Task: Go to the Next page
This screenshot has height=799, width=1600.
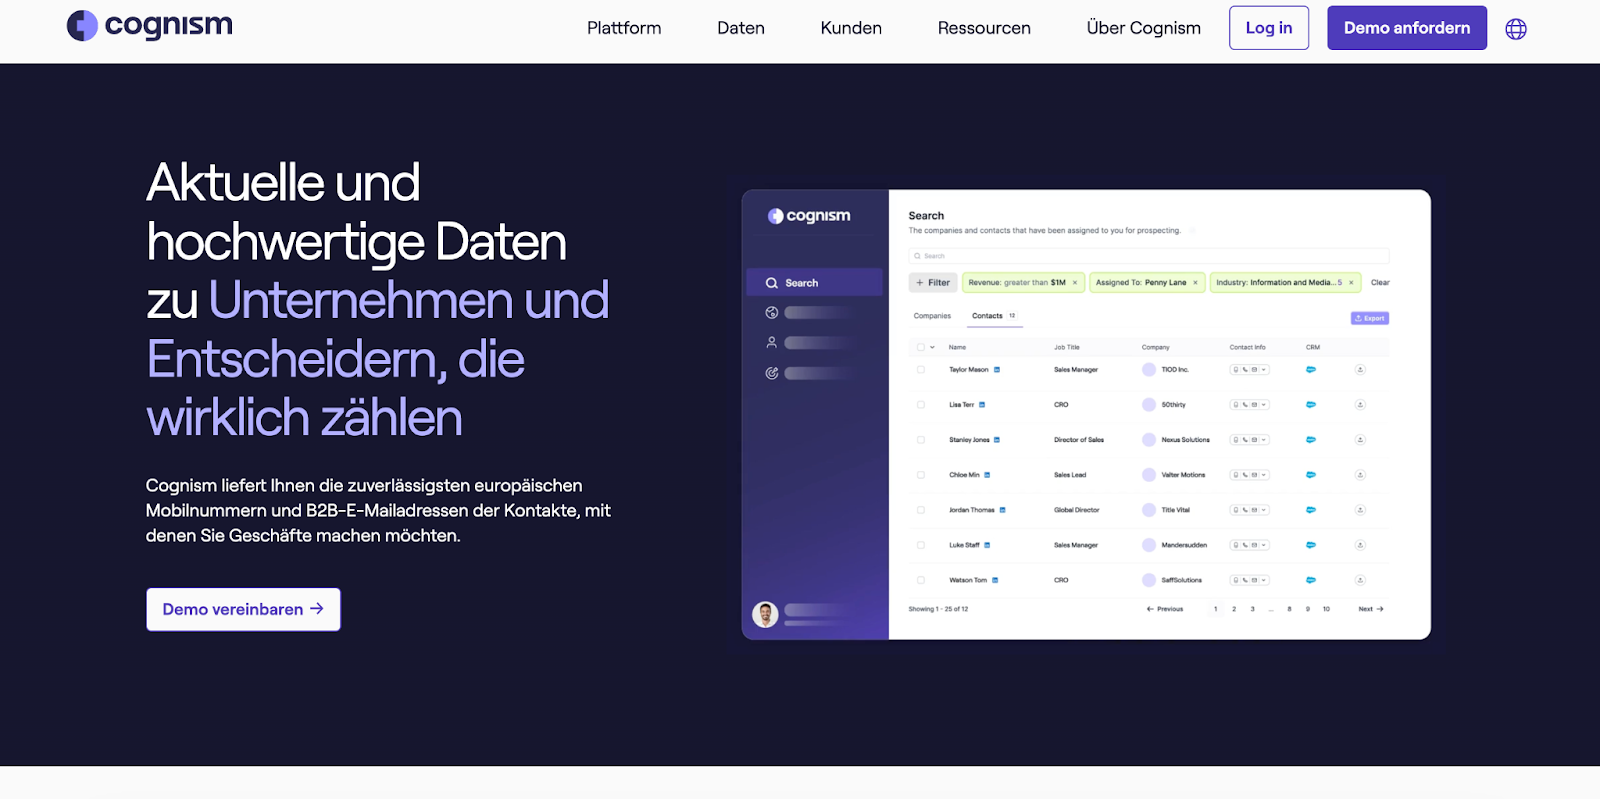Action: pos(1371,609)
